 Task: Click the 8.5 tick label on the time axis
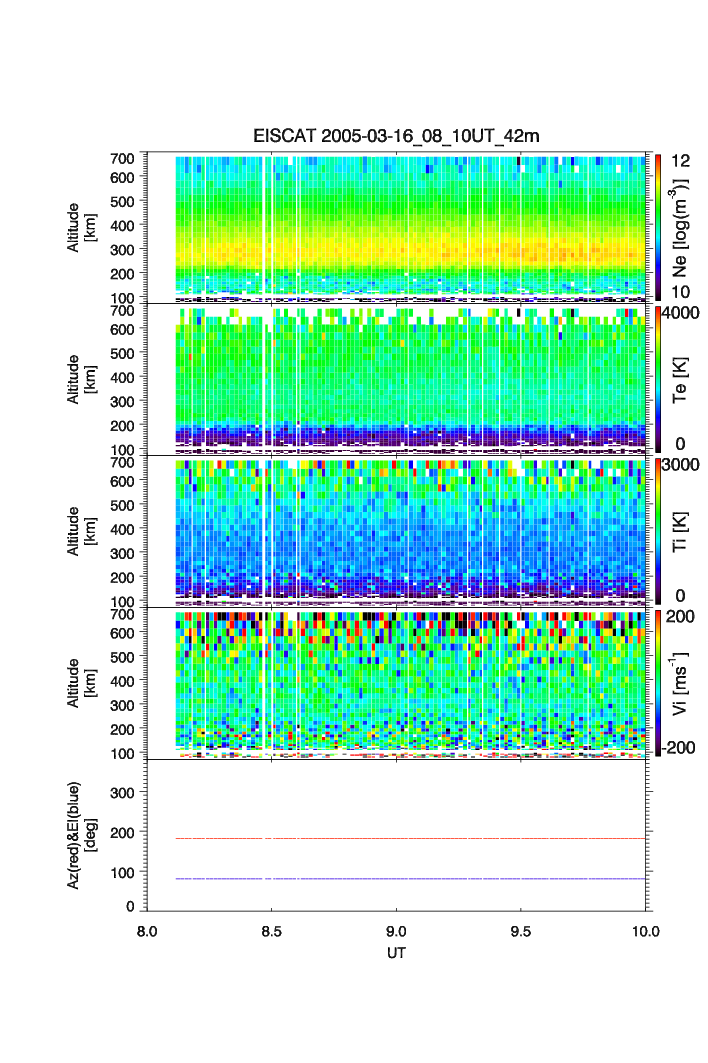pos(272,930)
